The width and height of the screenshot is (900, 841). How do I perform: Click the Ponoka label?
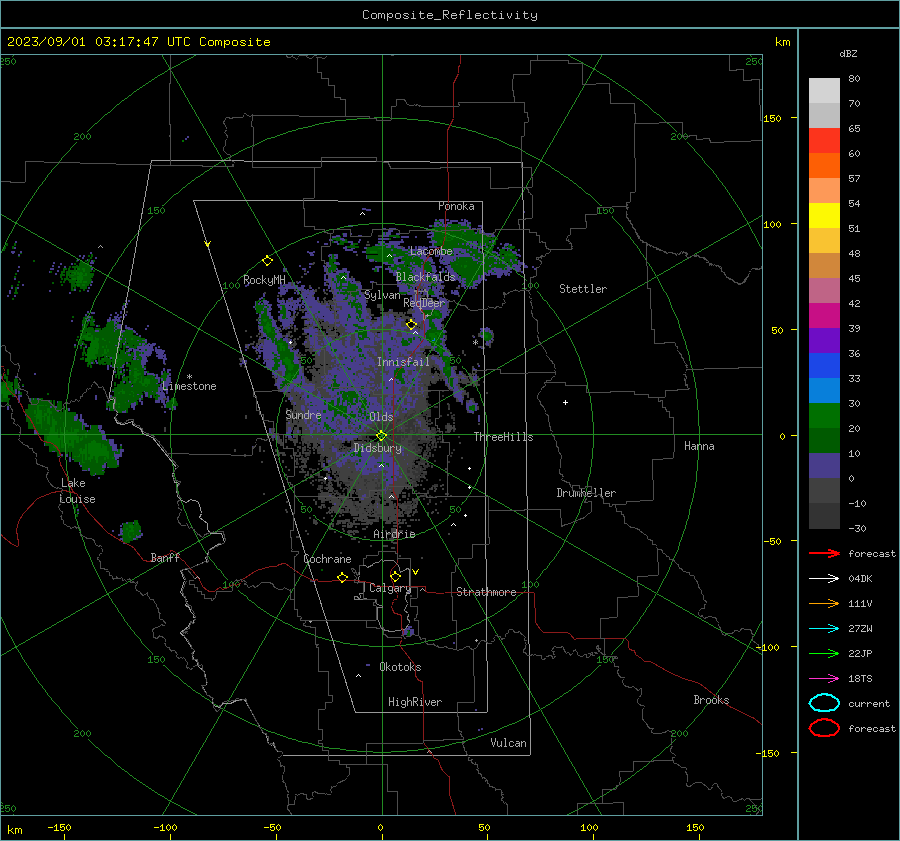click(456, 206)
